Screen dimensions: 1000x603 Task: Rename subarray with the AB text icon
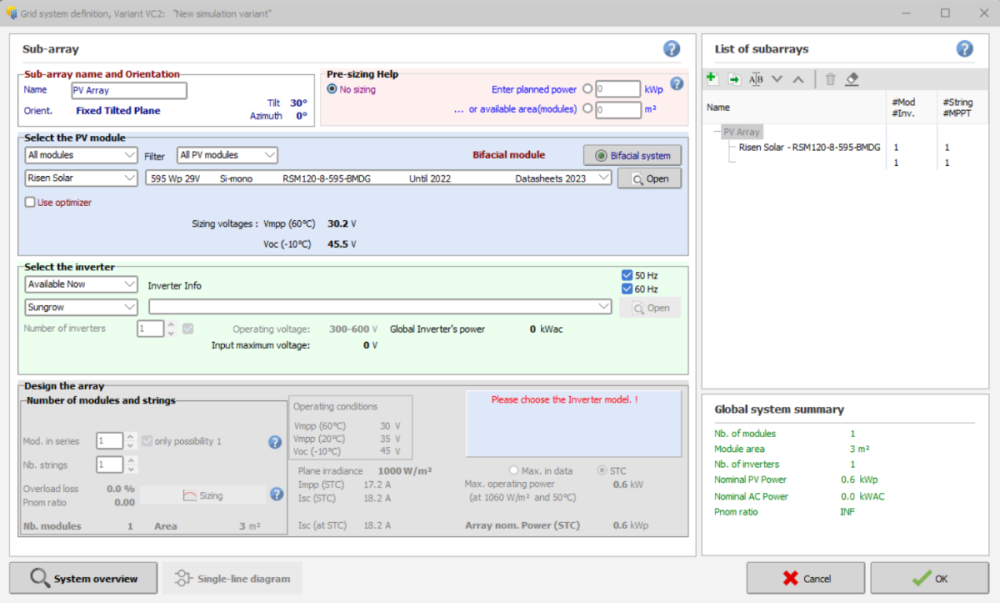(x=756, y=79)
